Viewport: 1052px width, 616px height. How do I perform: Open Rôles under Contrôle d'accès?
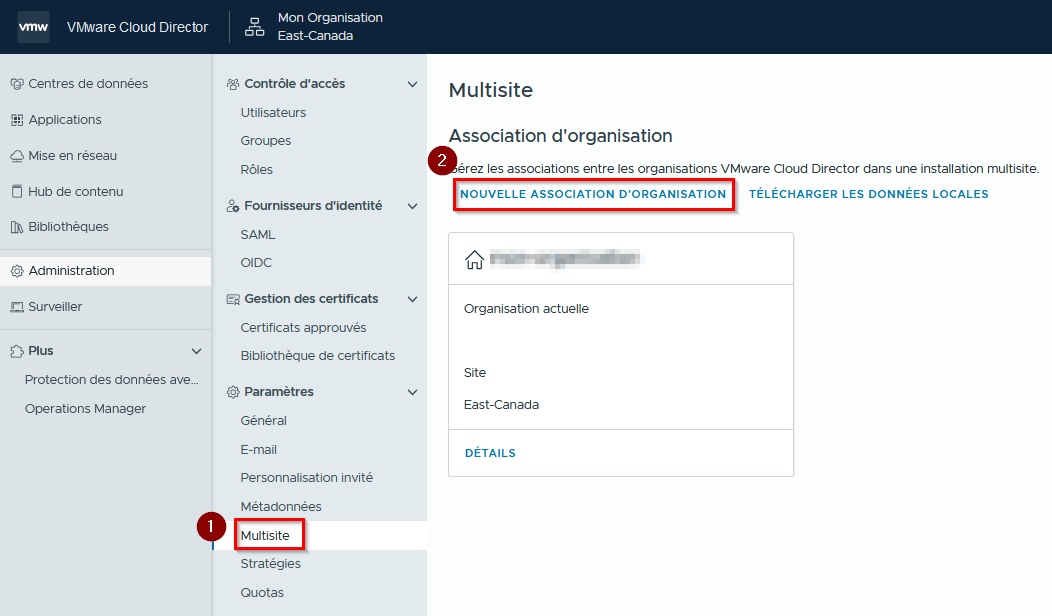[x=256, y=170]
